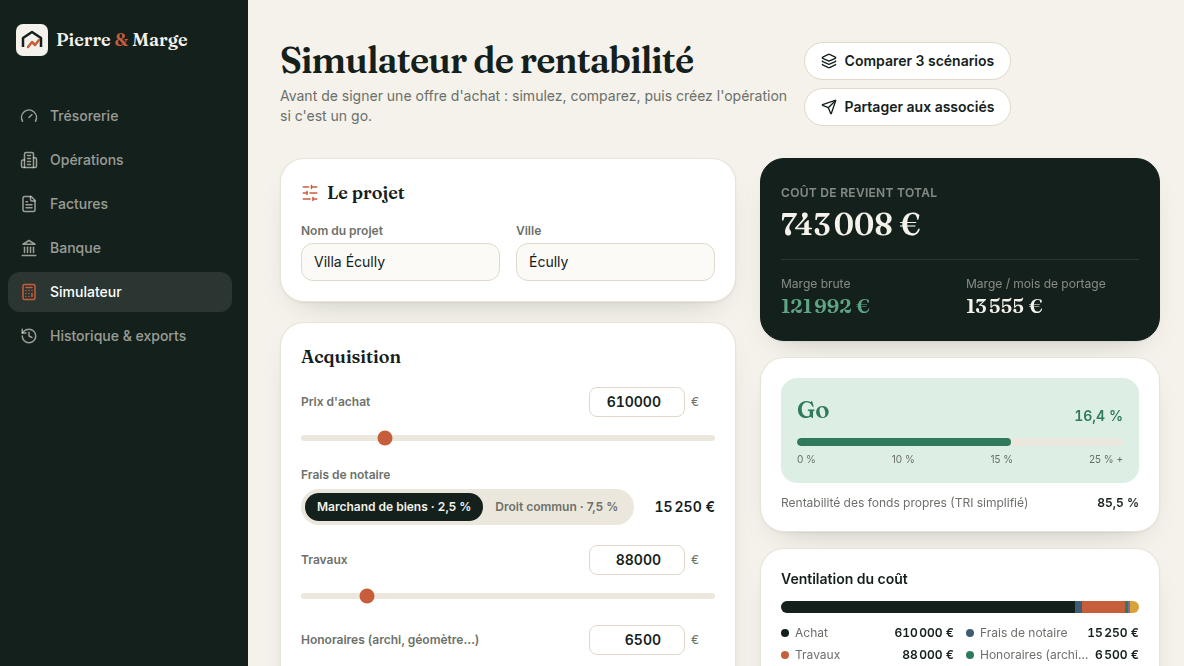The width and height of the screenshot is (1184, 666).
Task: Click the paper plane share icon
Action: (x=828, y=107)
